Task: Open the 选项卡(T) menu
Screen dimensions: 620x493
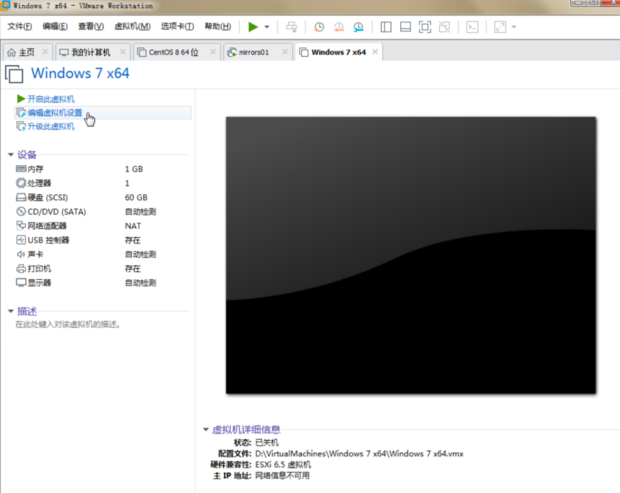Action: [x=177, y=26]
